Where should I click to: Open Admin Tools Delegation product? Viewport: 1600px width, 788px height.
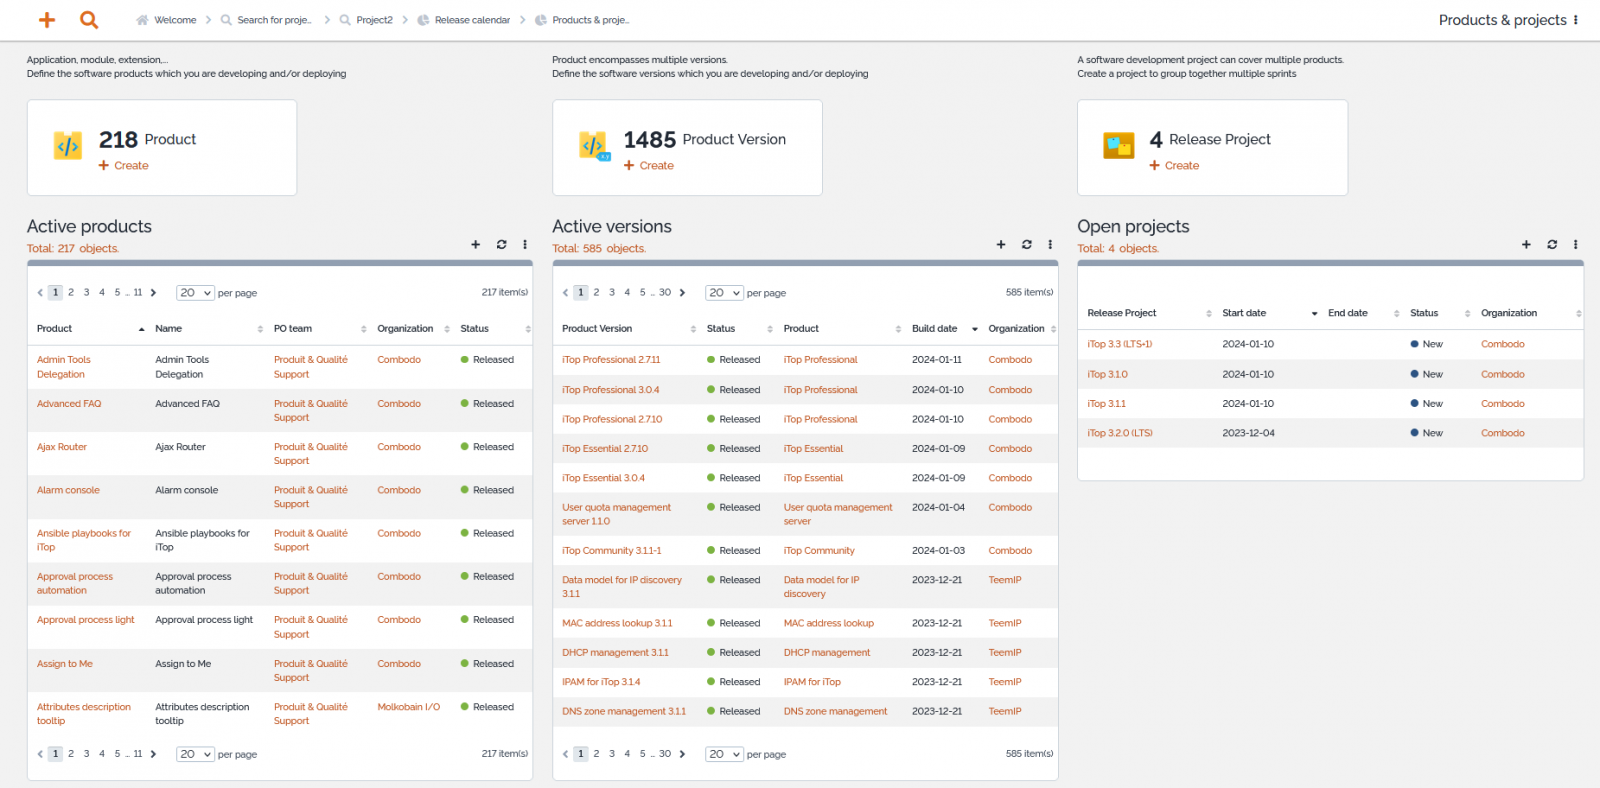[x=63, y=367]
